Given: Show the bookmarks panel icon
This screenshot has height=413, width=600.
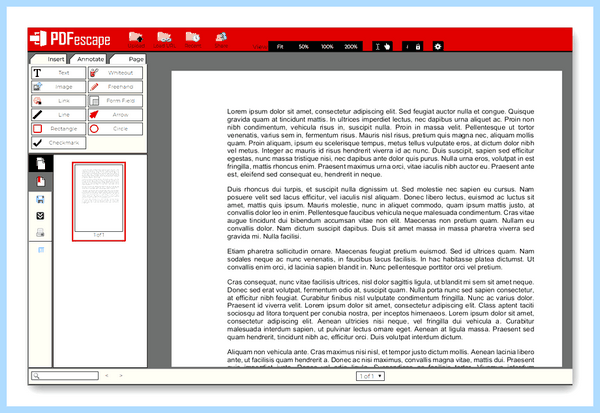Looking at the screenshot, I should point(40,181).
